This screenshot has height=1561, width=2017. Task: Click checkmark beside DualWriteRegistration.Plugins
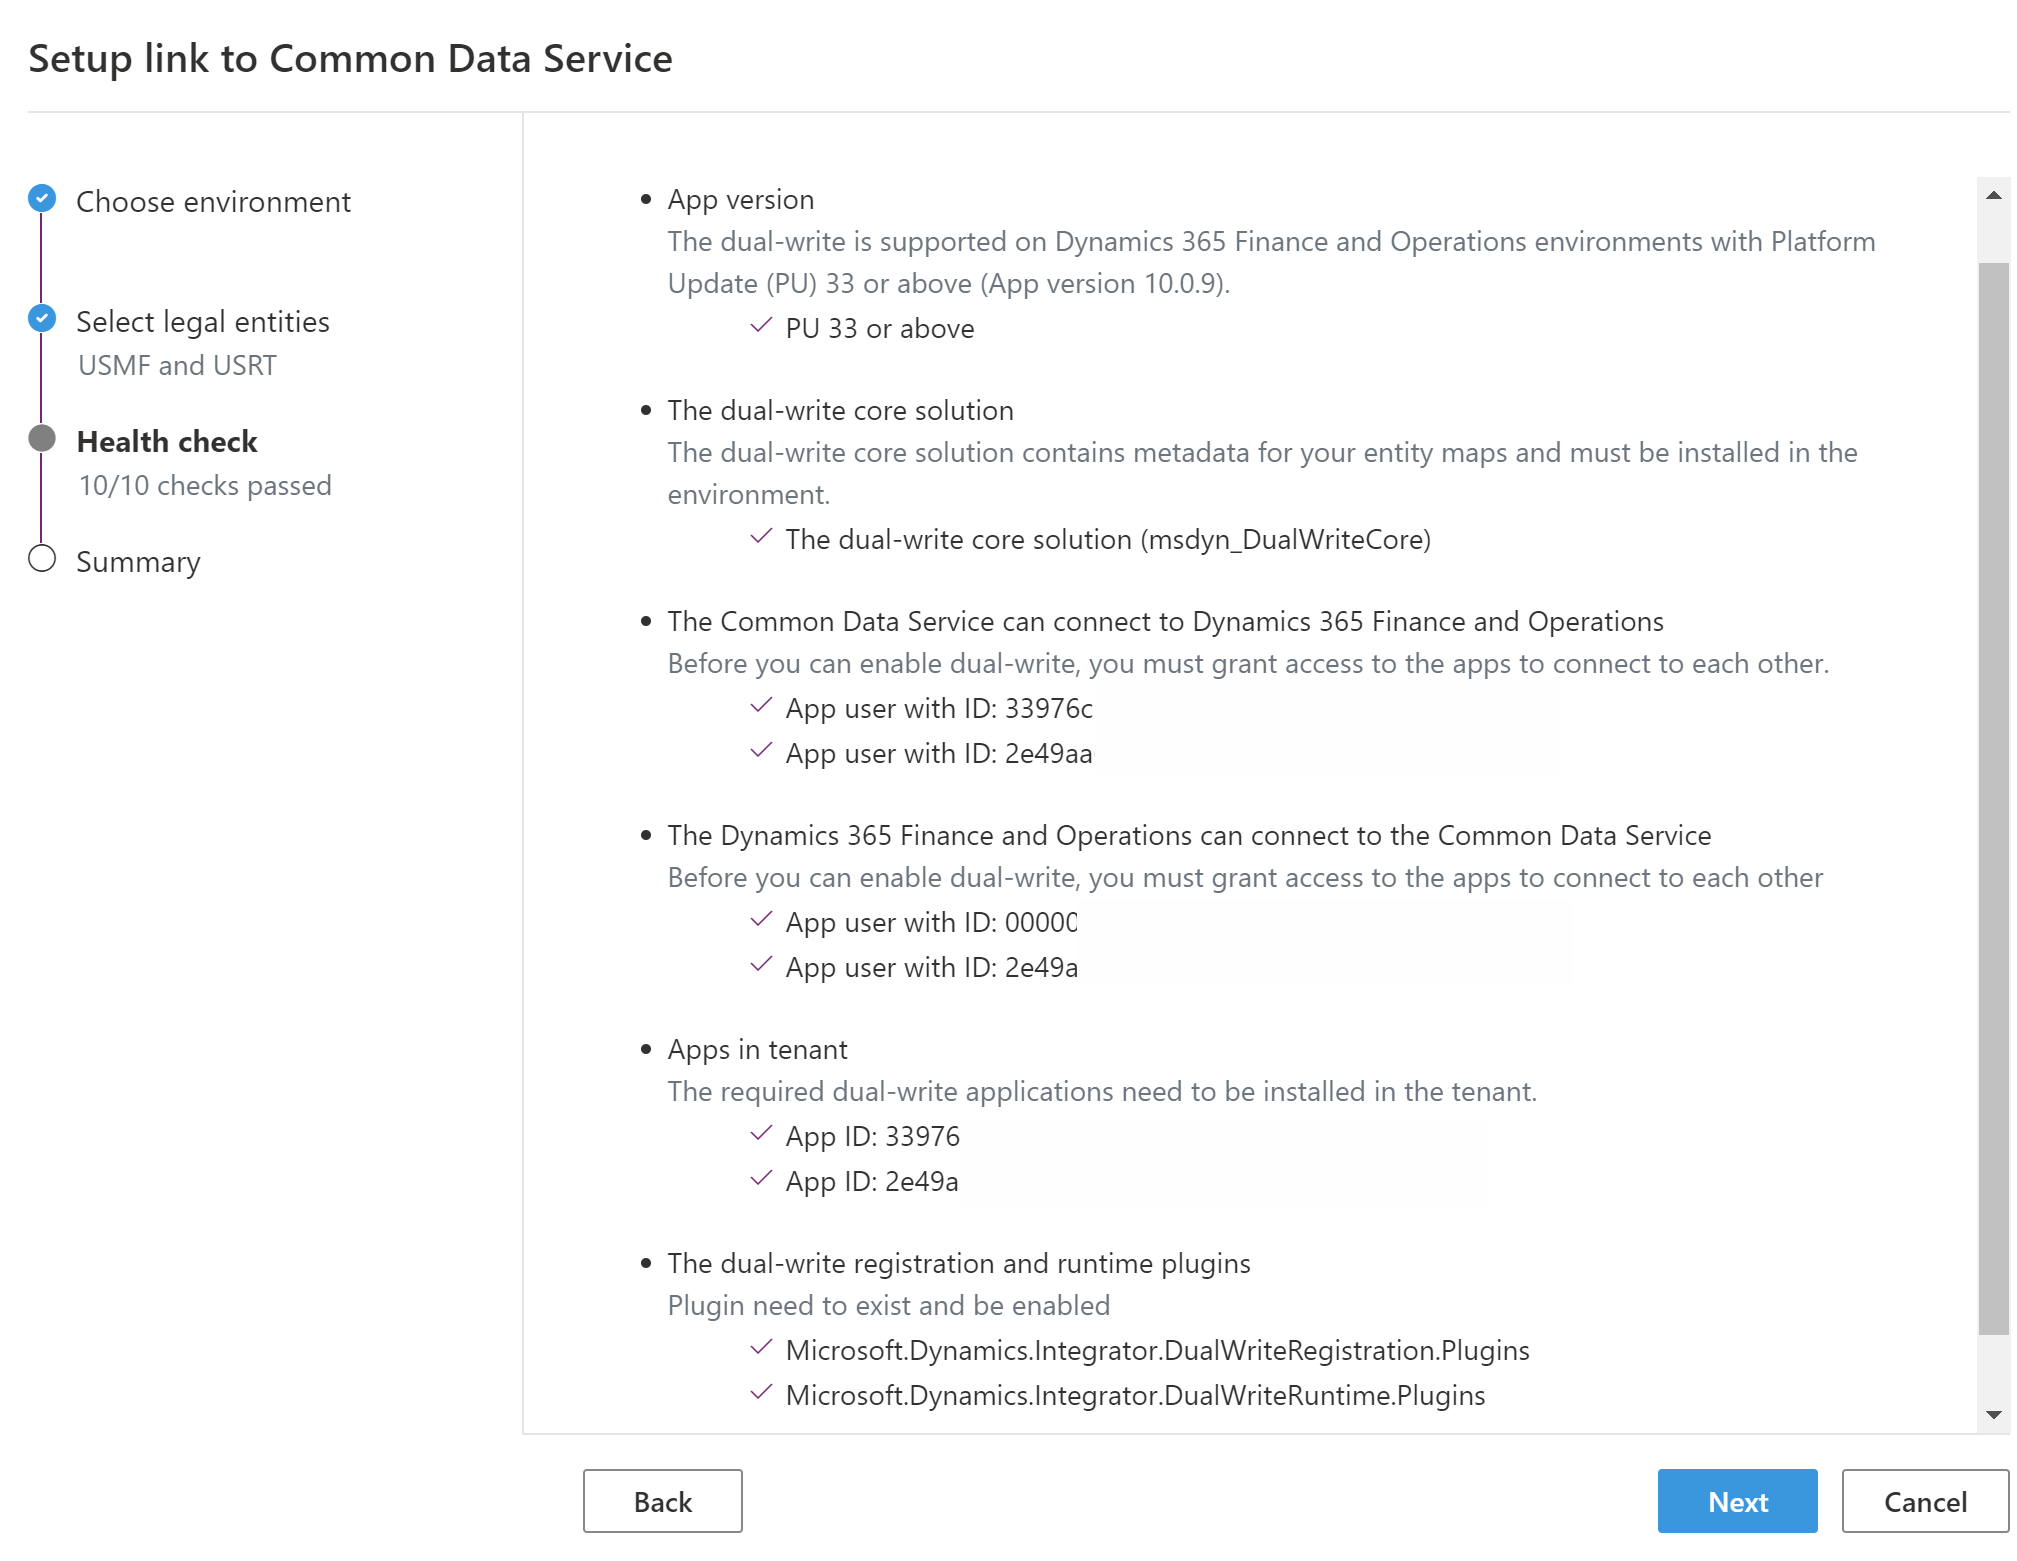coord(761,1348)
